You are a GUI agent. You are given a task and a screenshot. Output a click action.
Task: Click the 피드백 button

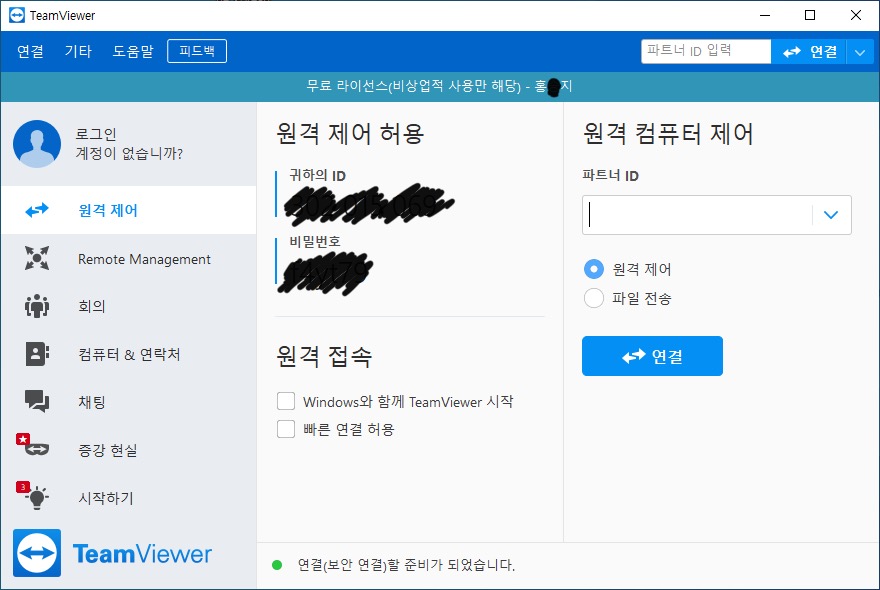(x=197, y=51)
